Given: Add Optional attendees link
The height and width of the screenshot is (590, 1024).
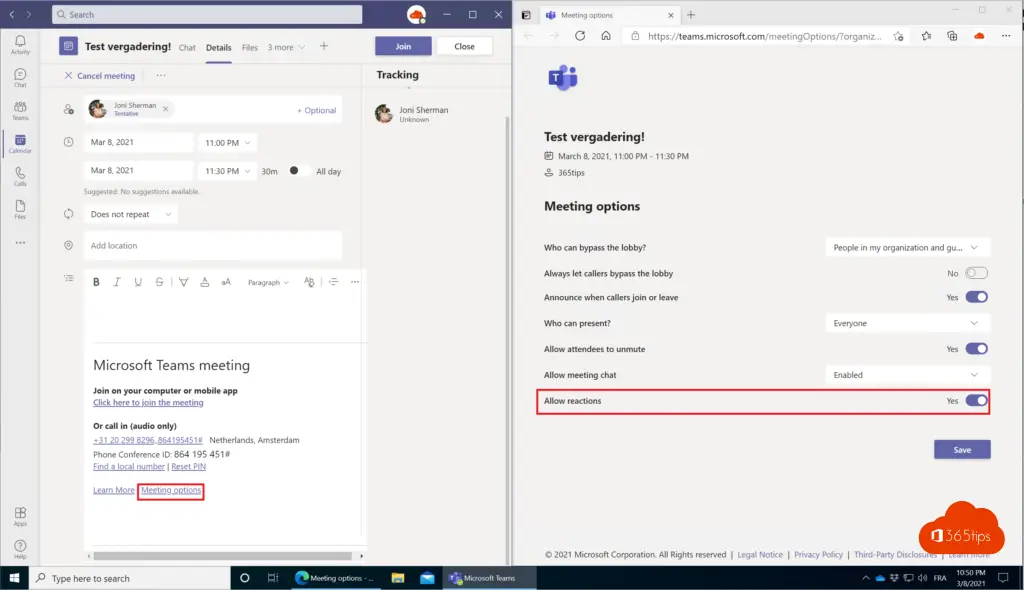Looking at the screenshot, I should (316, 110).
